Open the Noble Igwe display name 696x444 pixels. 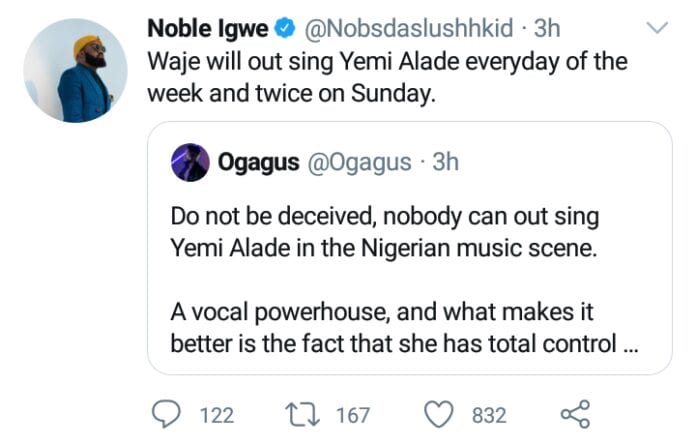(204, 25)
